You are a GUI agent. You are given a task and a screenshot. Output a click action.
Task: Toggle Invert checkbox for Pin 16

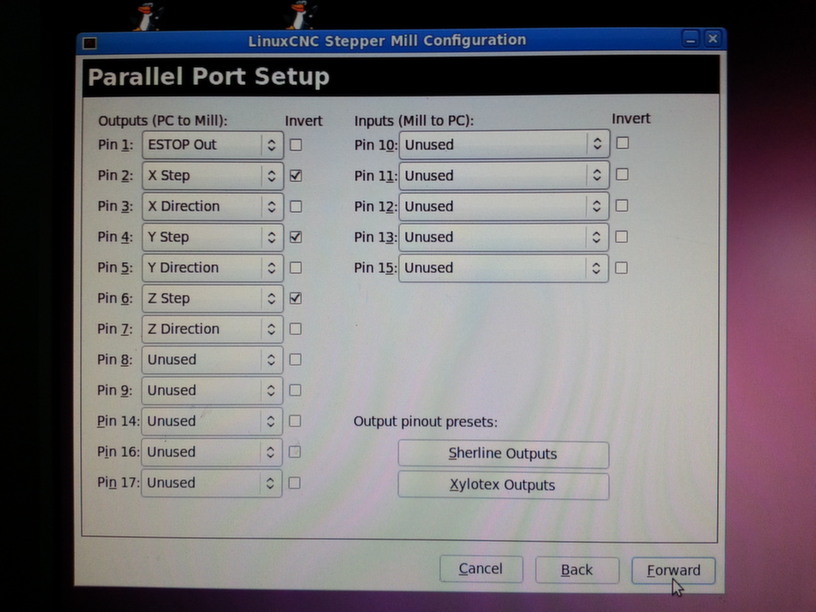click(x=295, y=452)
